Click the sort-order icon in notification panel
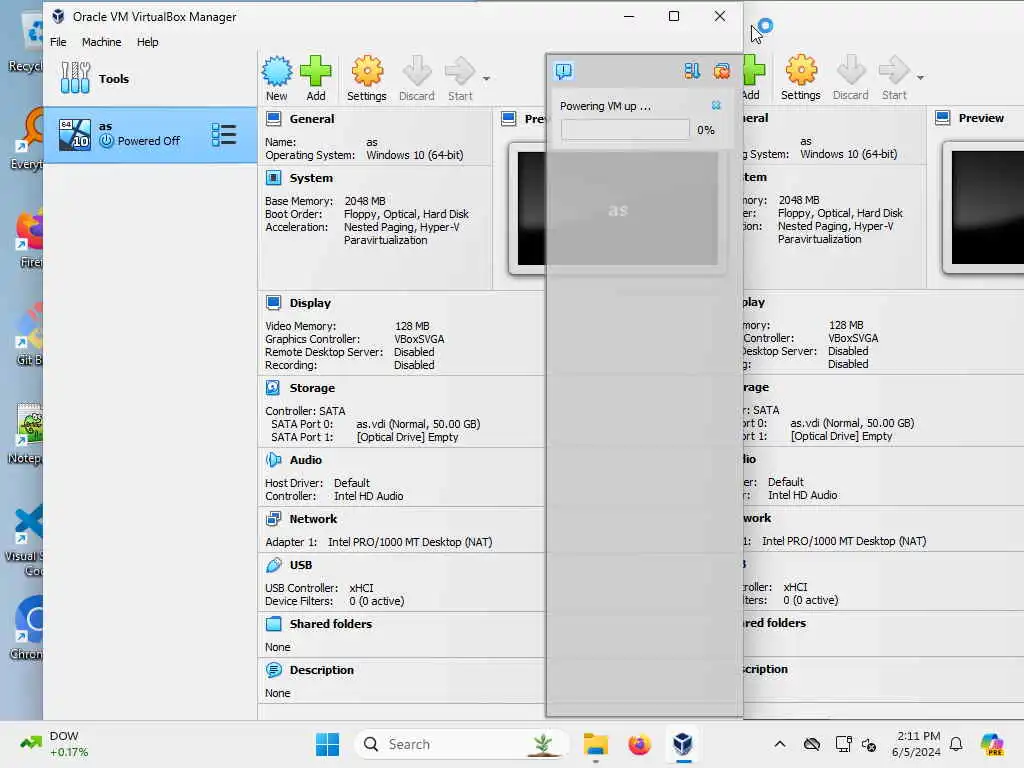 point(692,71)
